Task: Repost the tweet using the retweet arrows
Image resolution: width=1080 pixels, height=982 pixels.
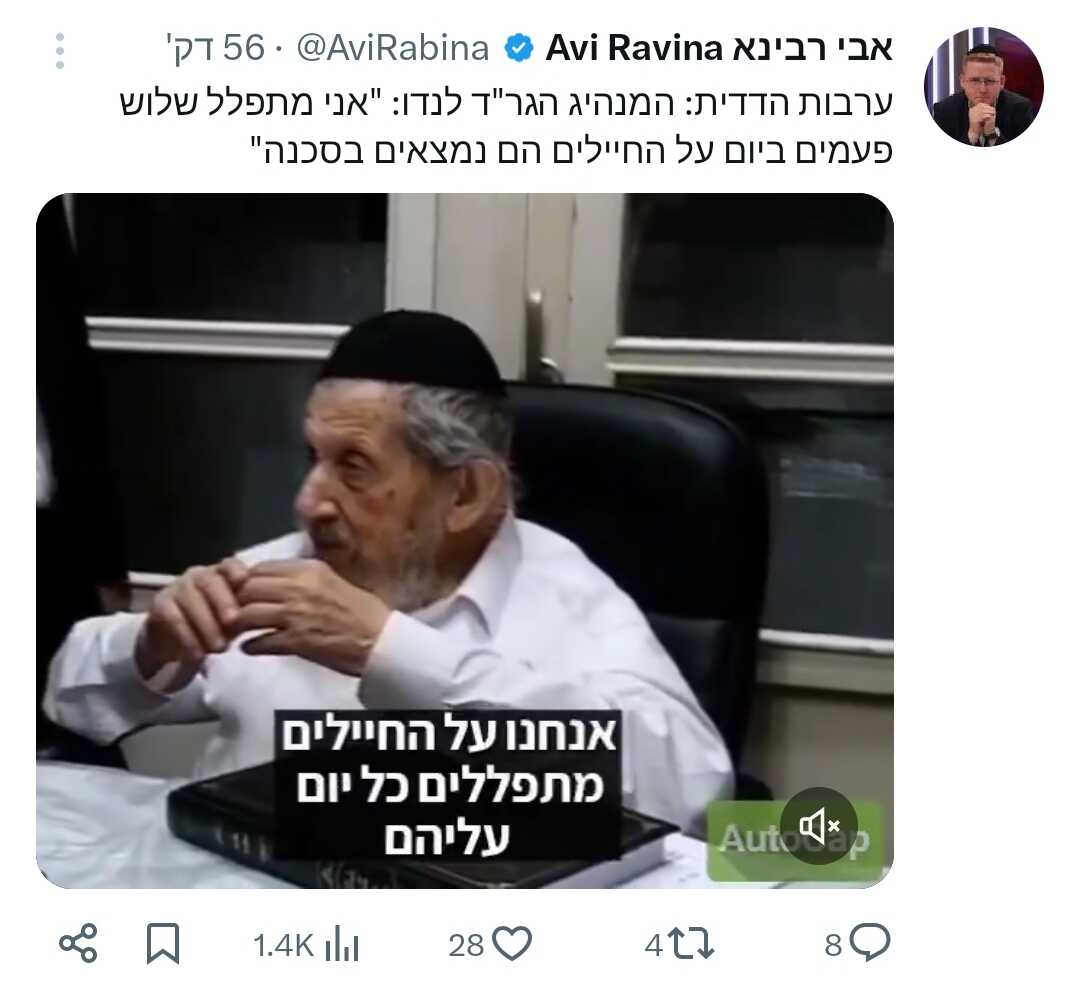Action: 692,943
